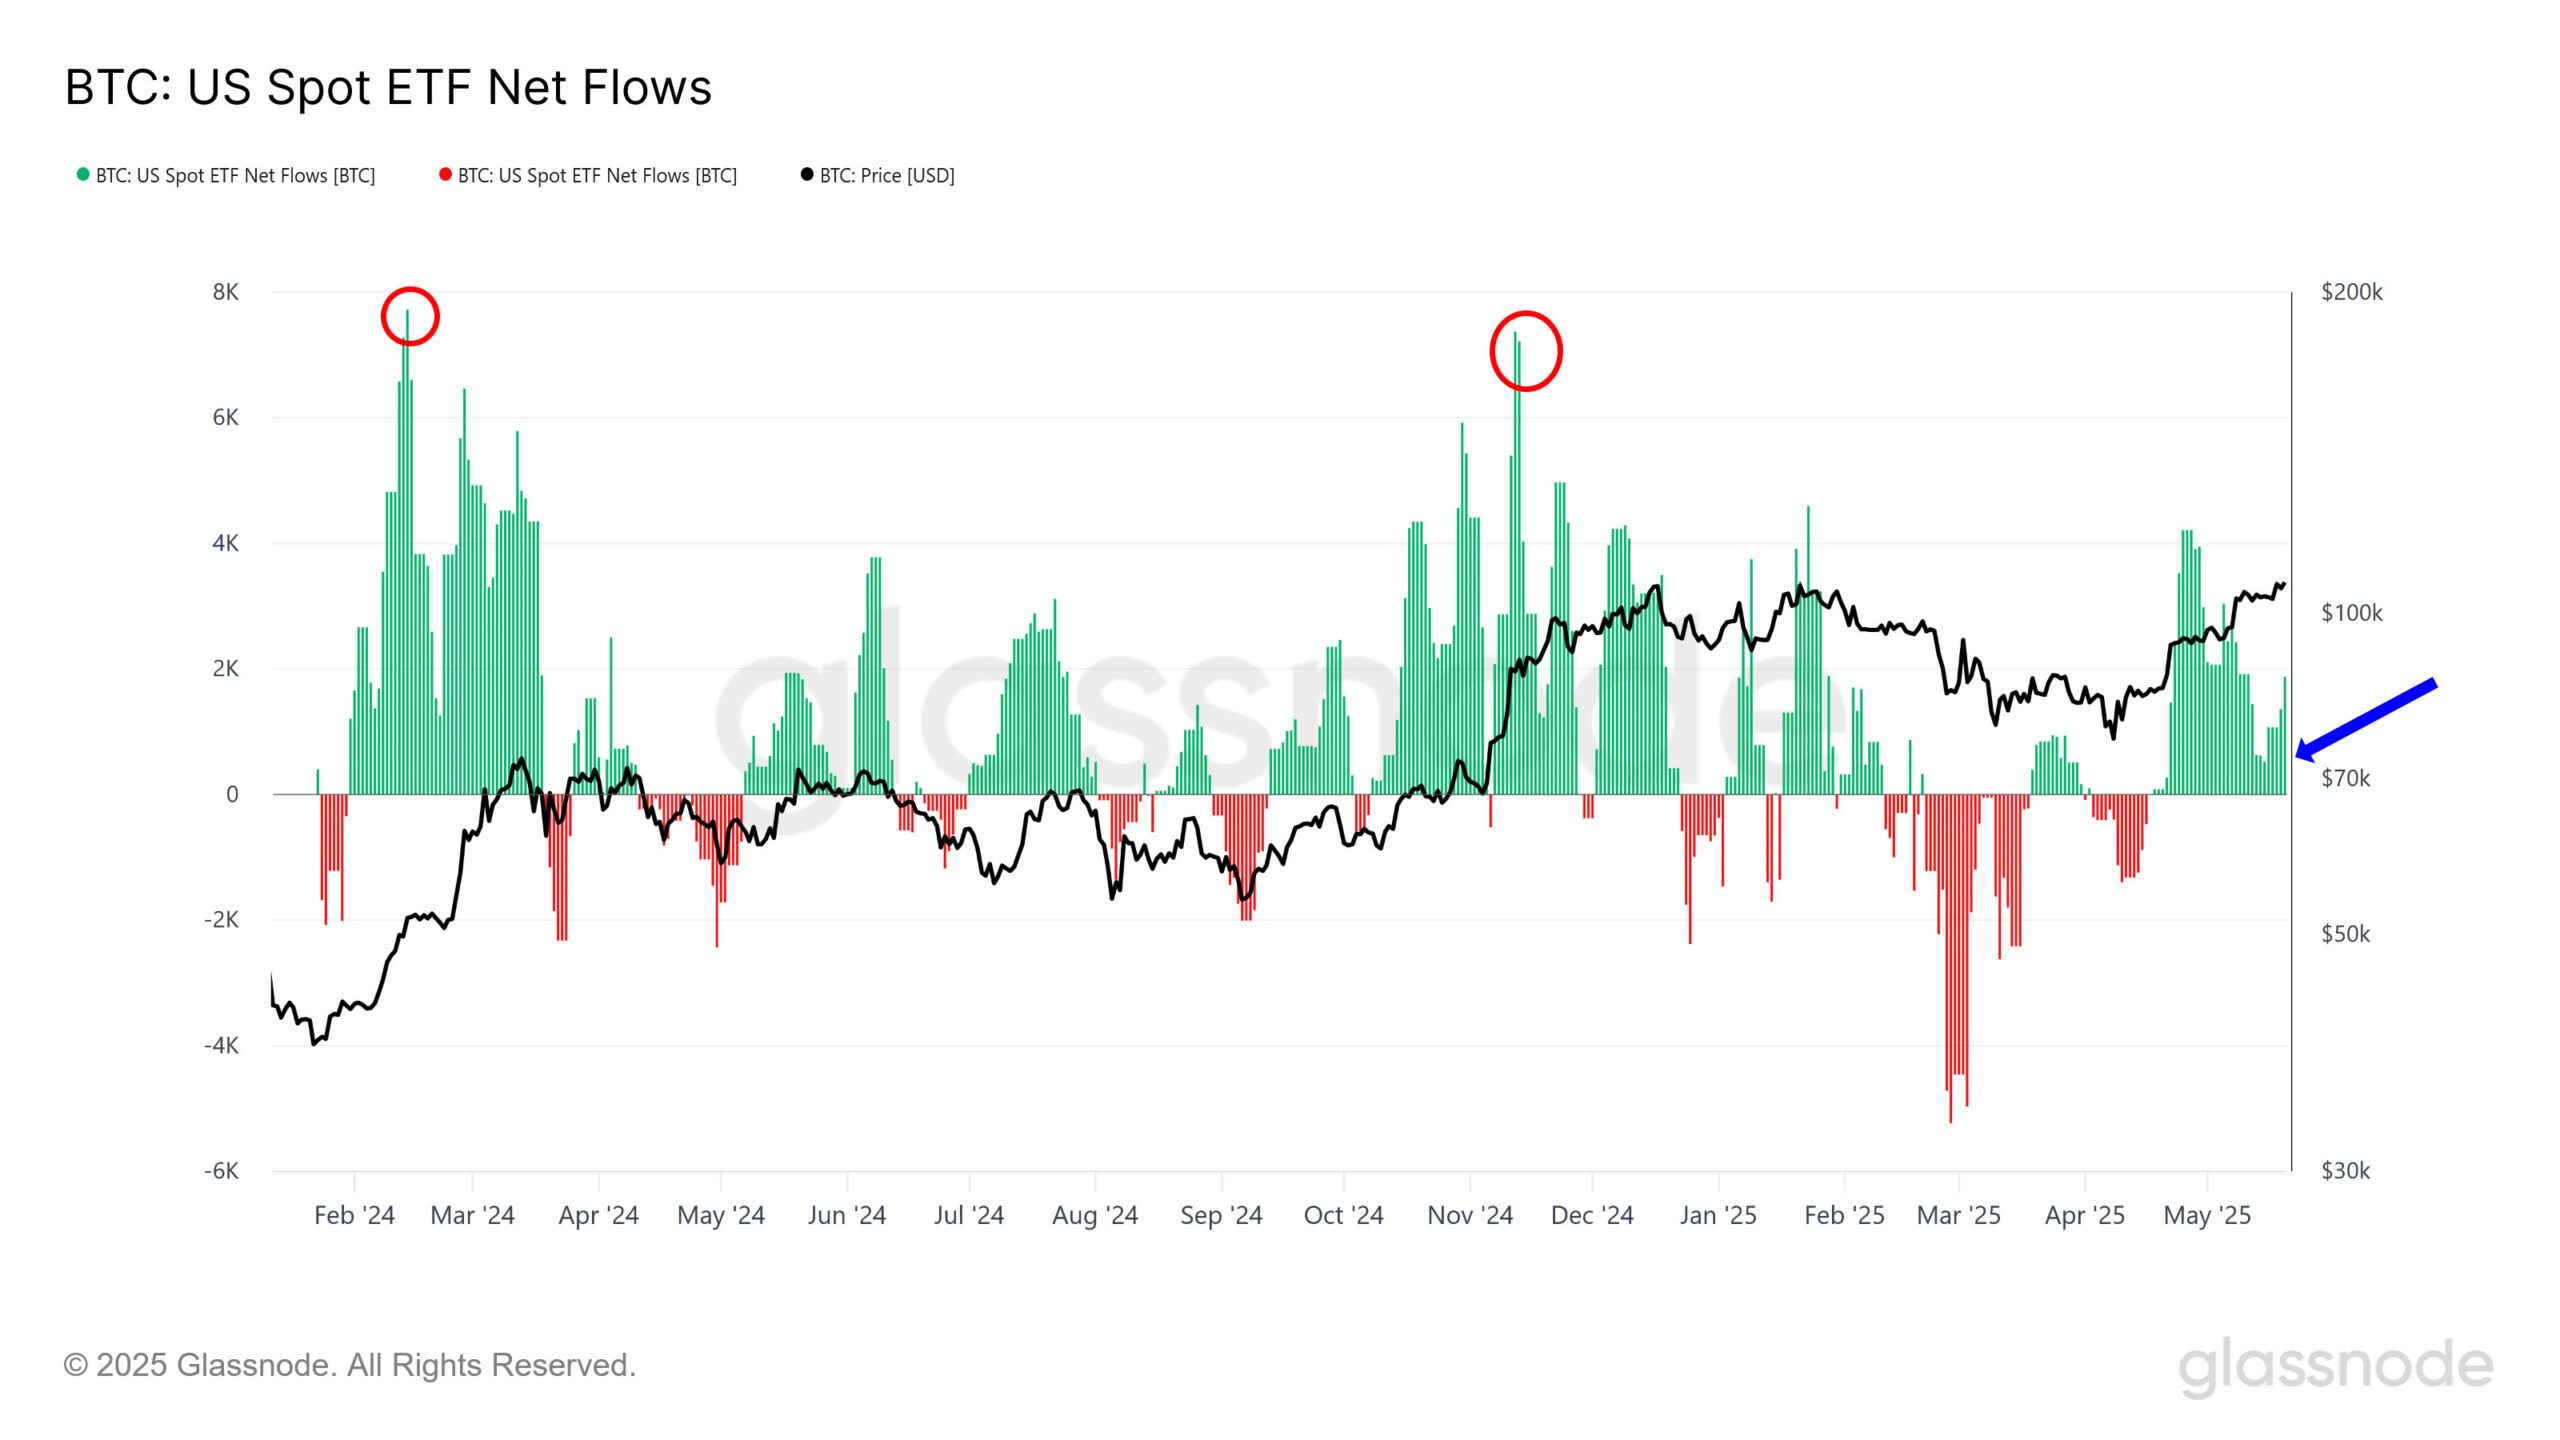Click the glassnode logo at the bottom right

pos(2334,1367)
